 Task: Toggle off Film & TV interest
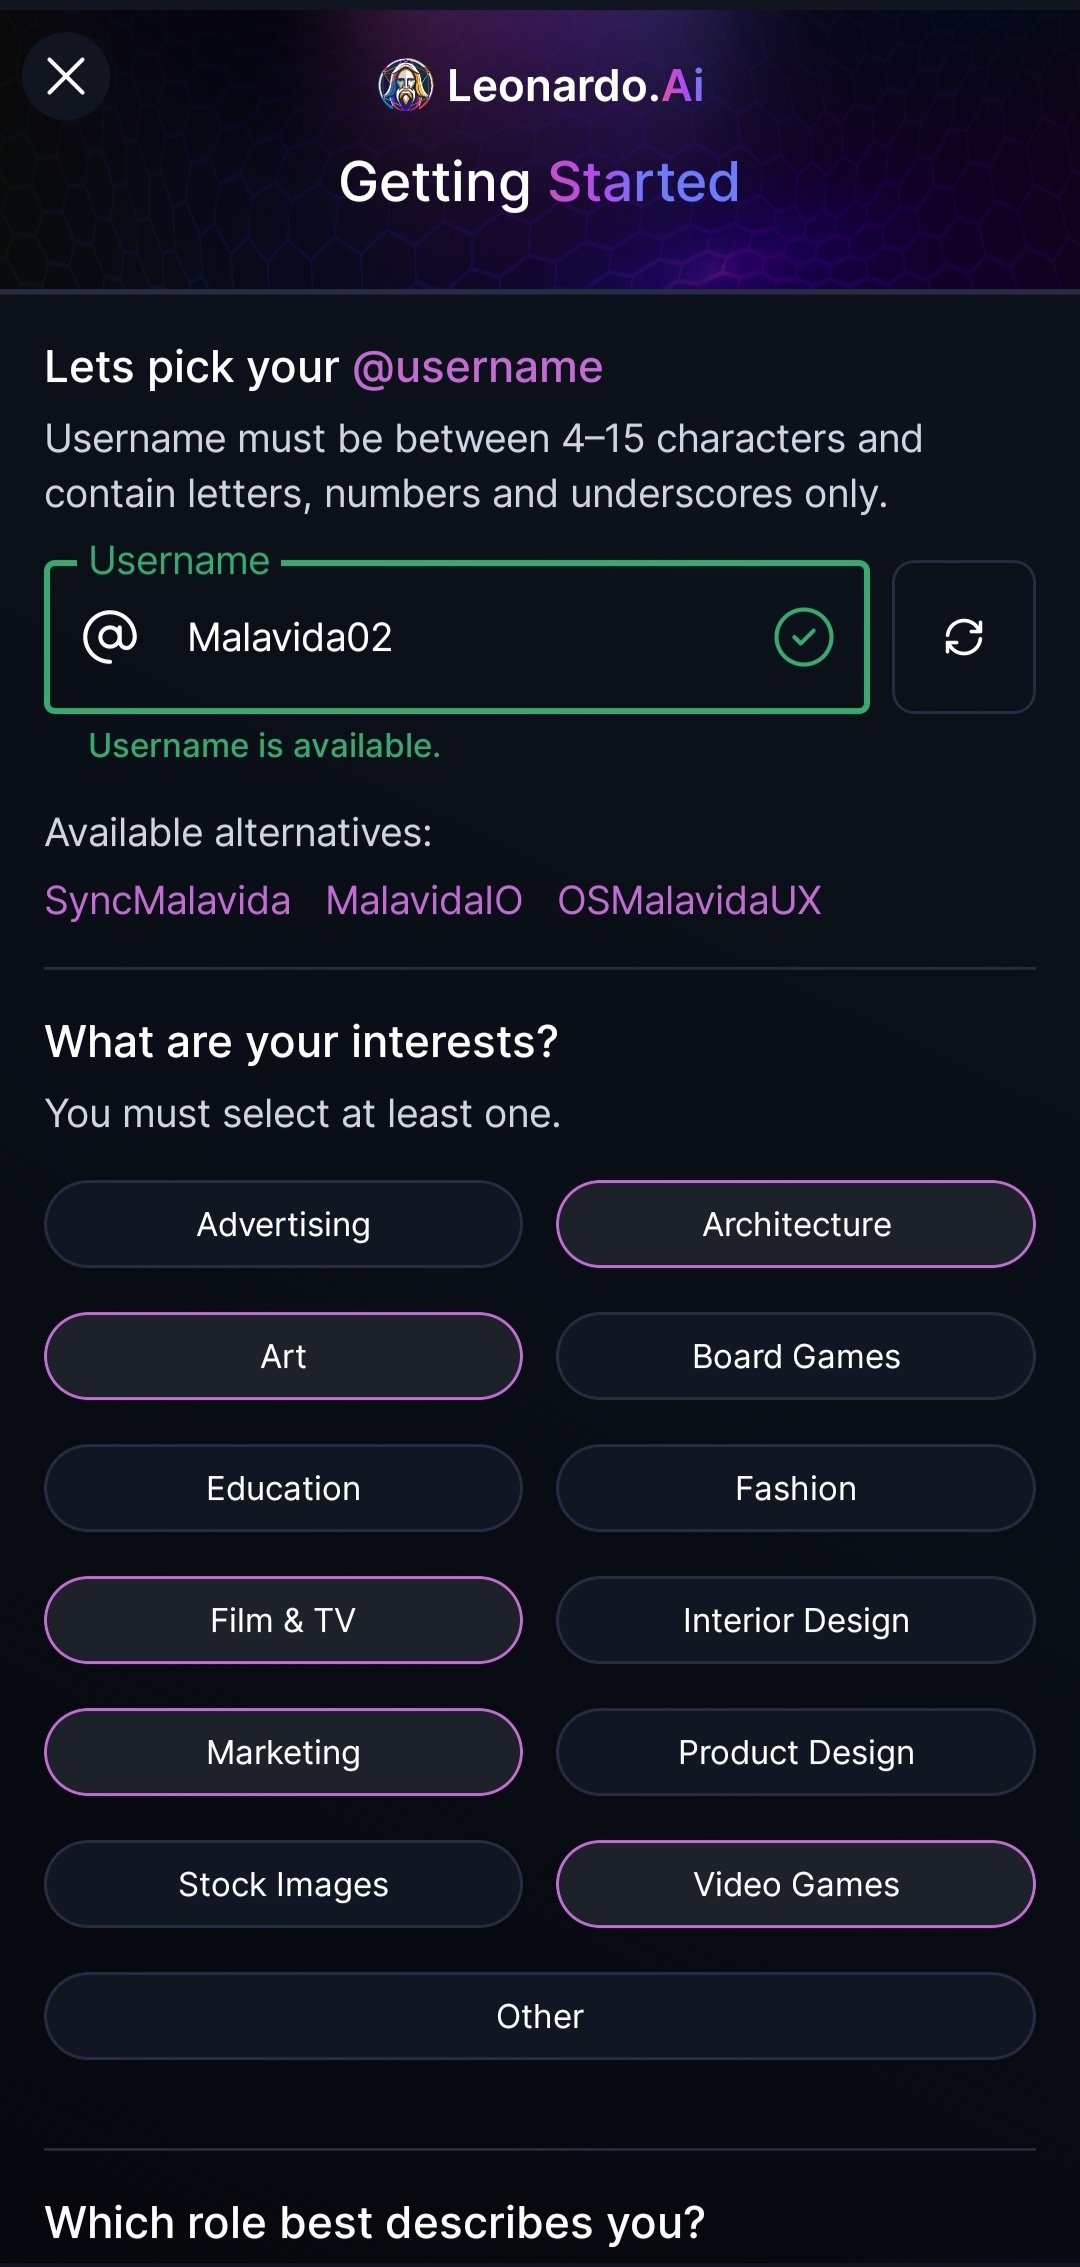(283, 1620)
